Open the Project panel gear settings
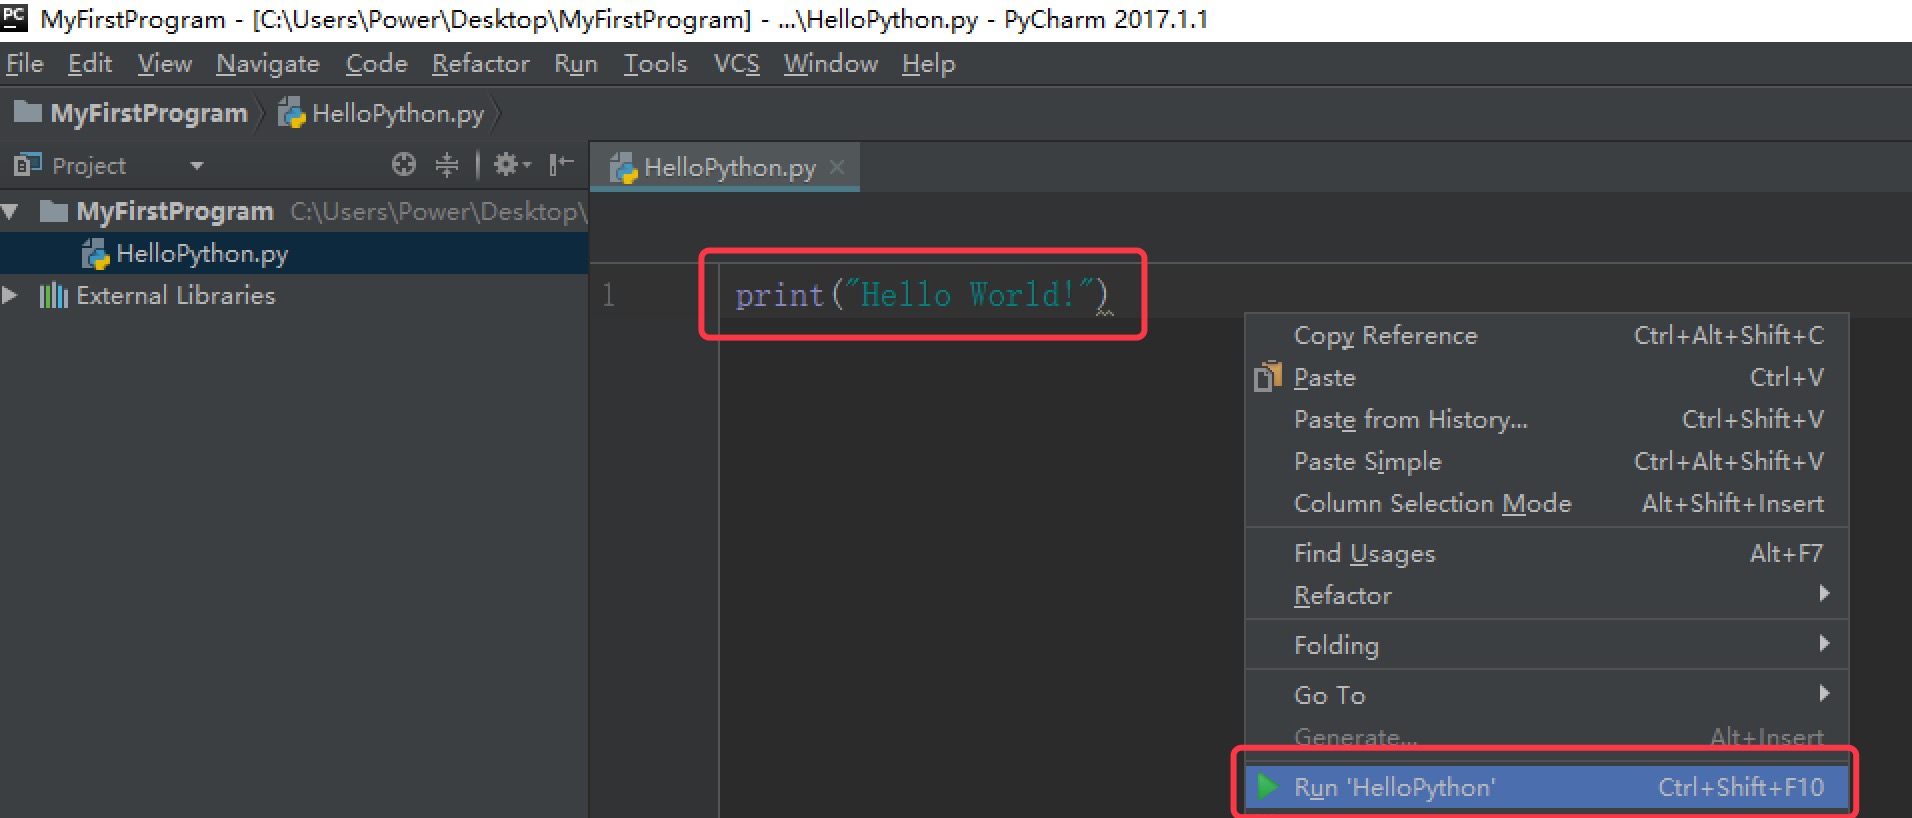 [x=510, y=165]
